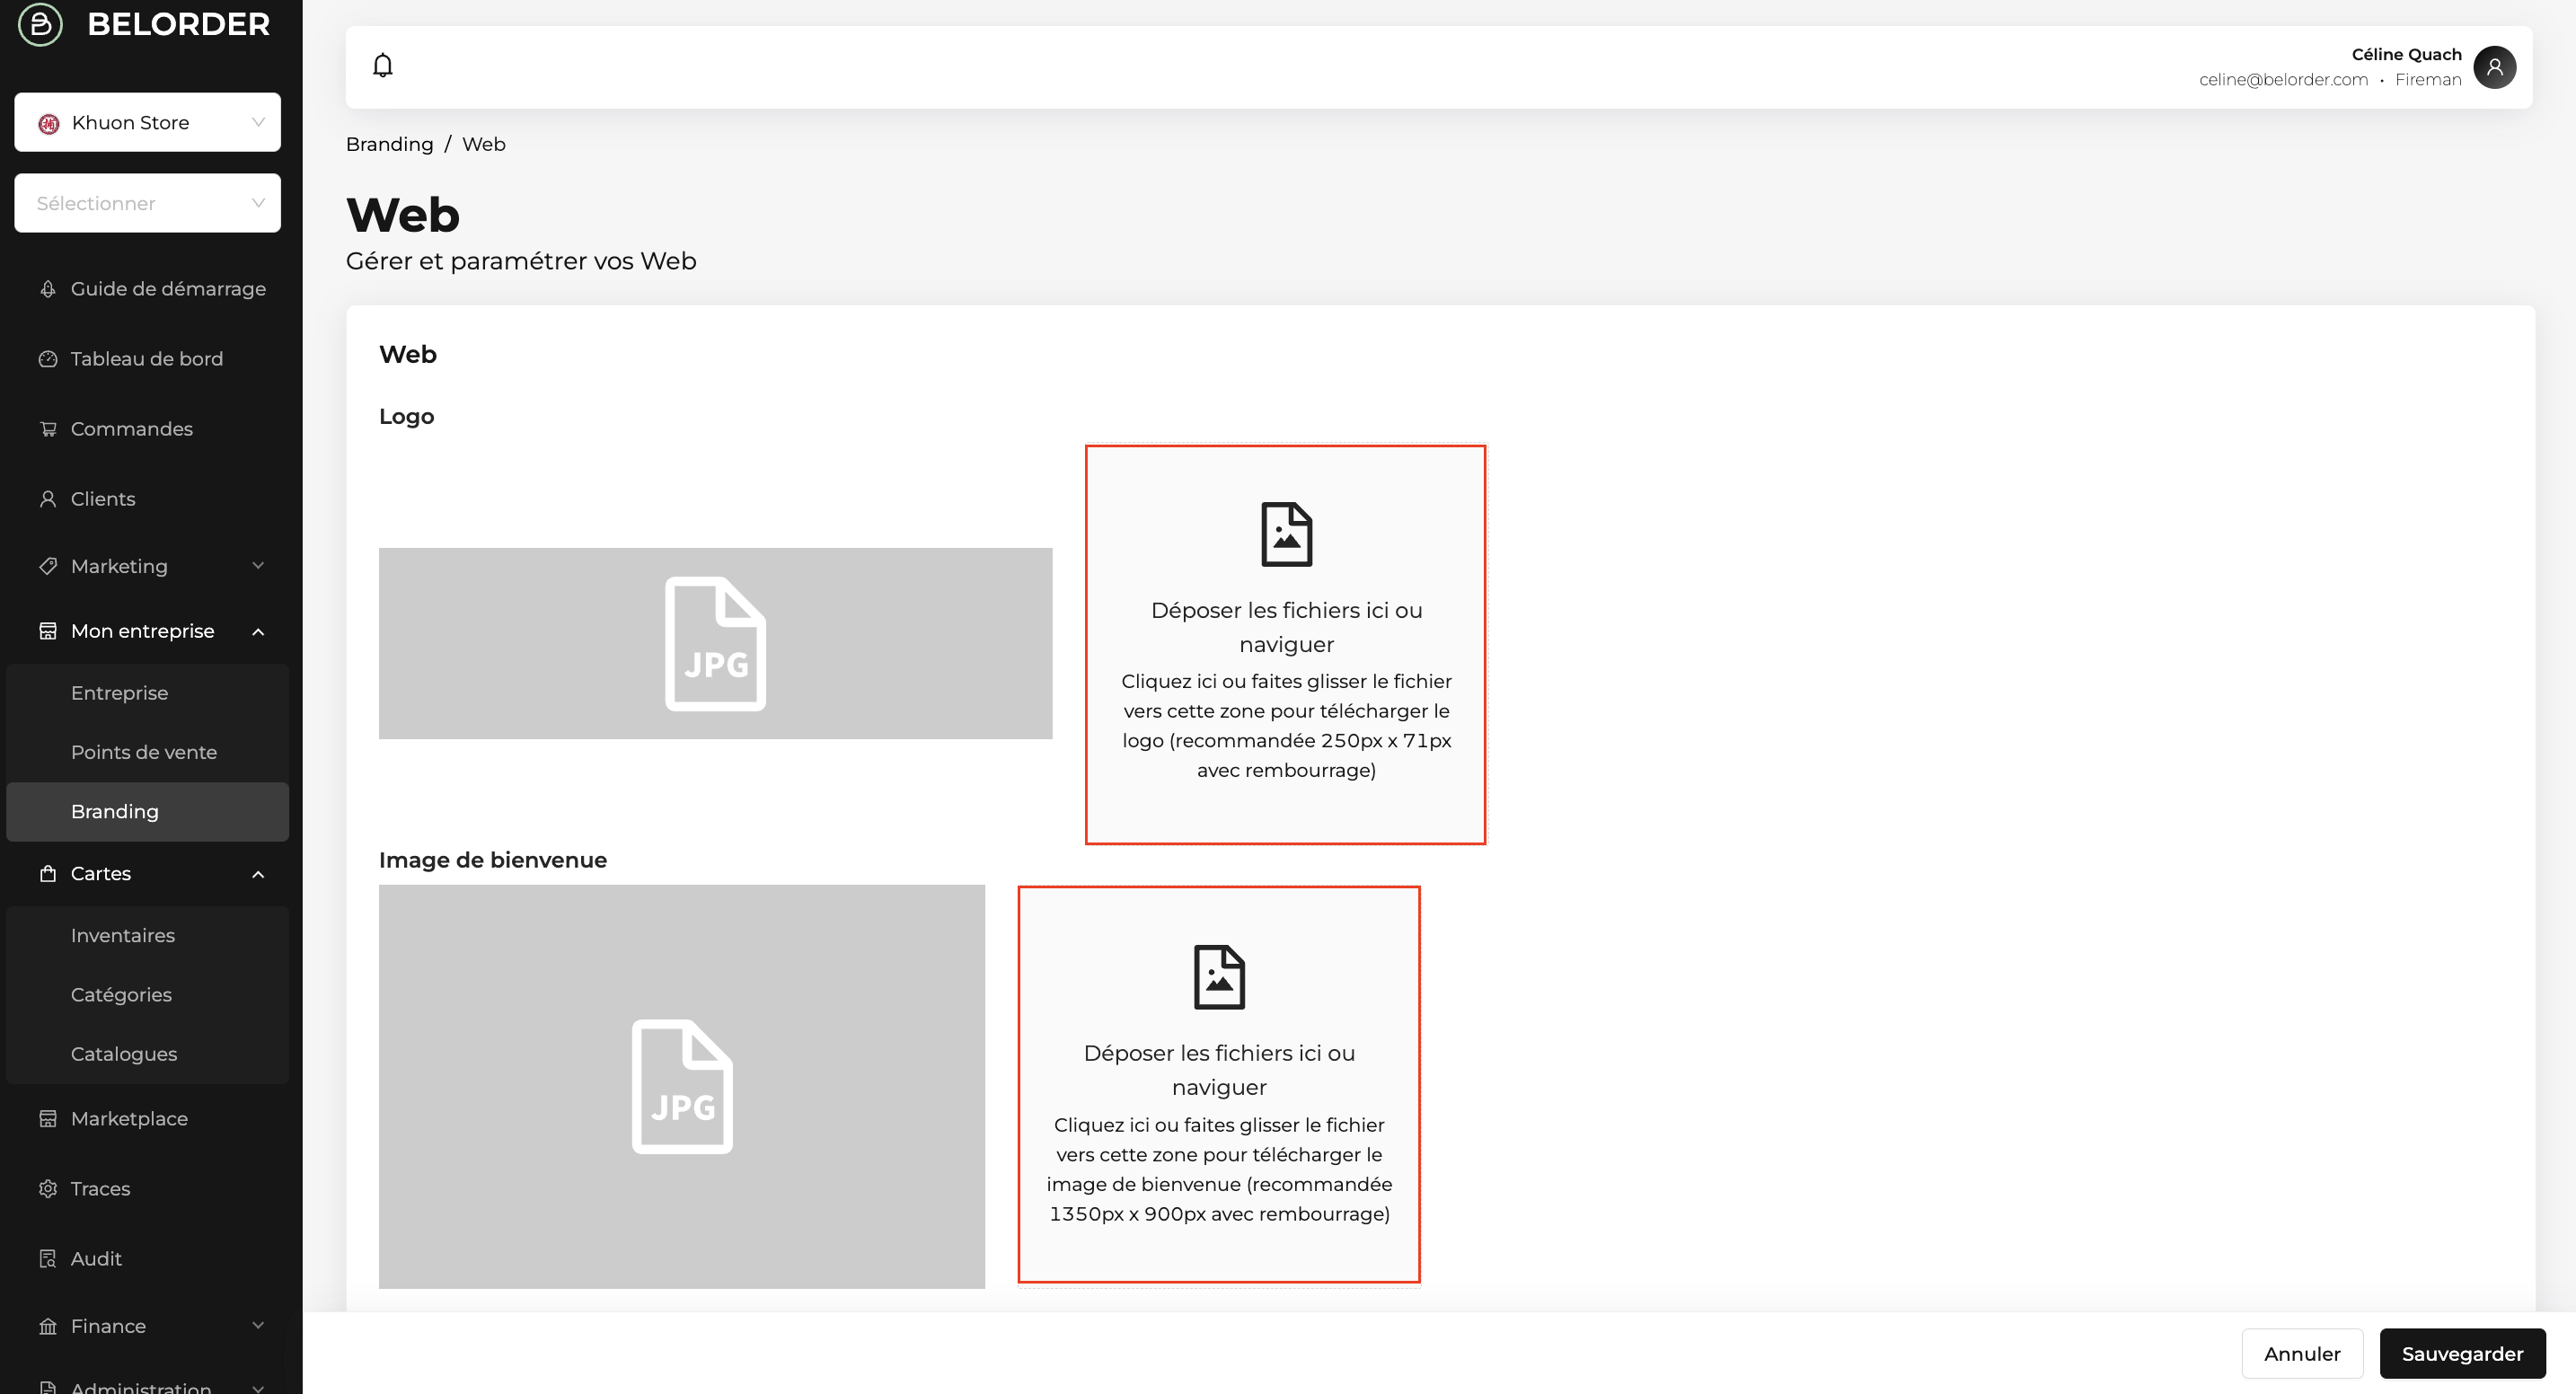Click the tag icon beside Marketing
Image resolution: width=2576 pixels, height=1394 pixels.
pos(48,566)
